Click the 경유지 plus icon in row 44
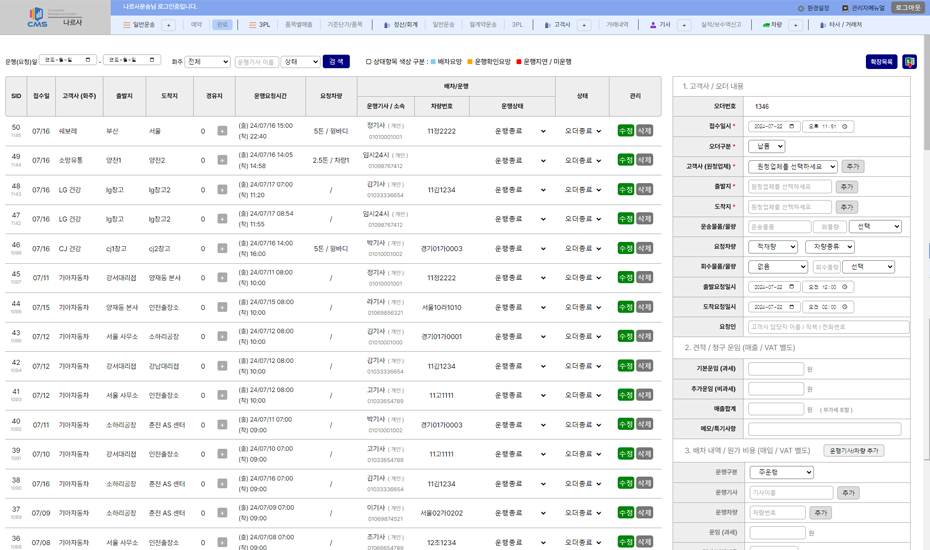This screenshot has height=550, width=930. point(222,307)
